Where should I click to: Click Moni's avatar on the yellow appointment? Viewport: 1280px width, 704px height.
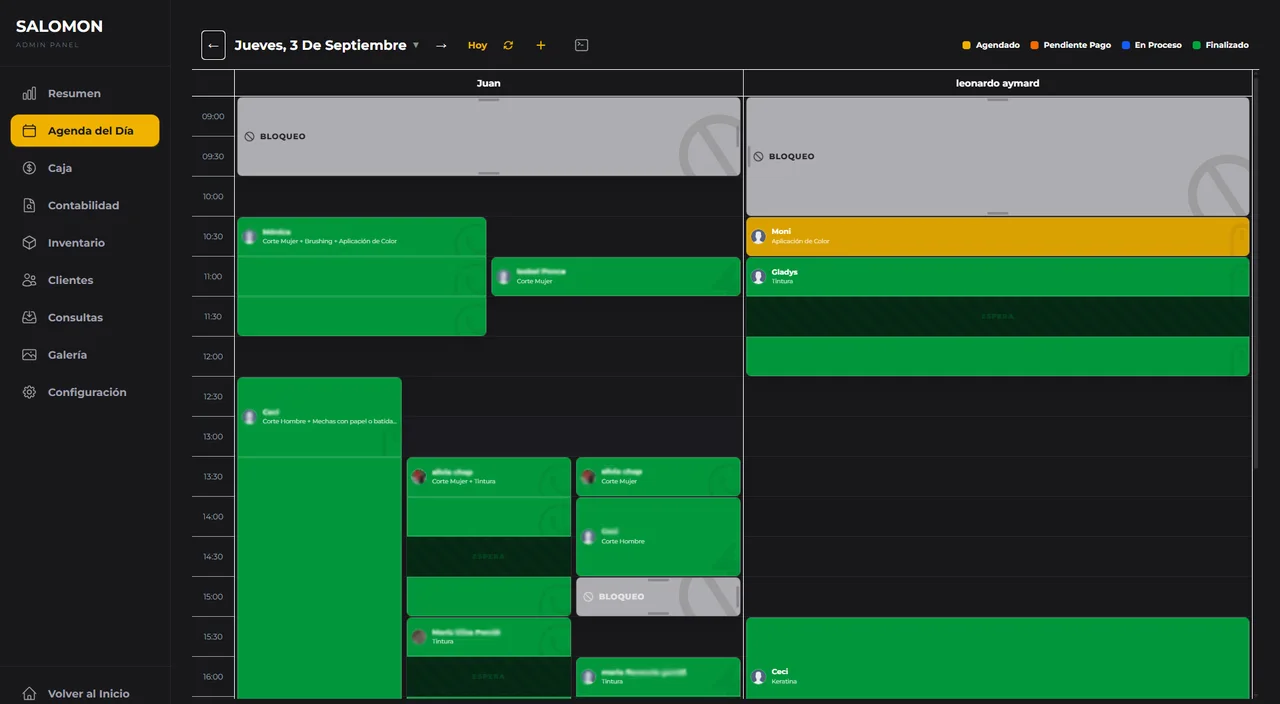coord(759,236)
